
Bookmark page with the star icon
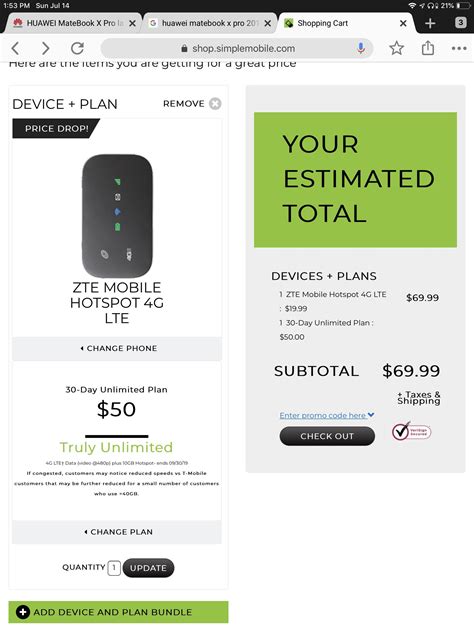click(x=397, y=48)
